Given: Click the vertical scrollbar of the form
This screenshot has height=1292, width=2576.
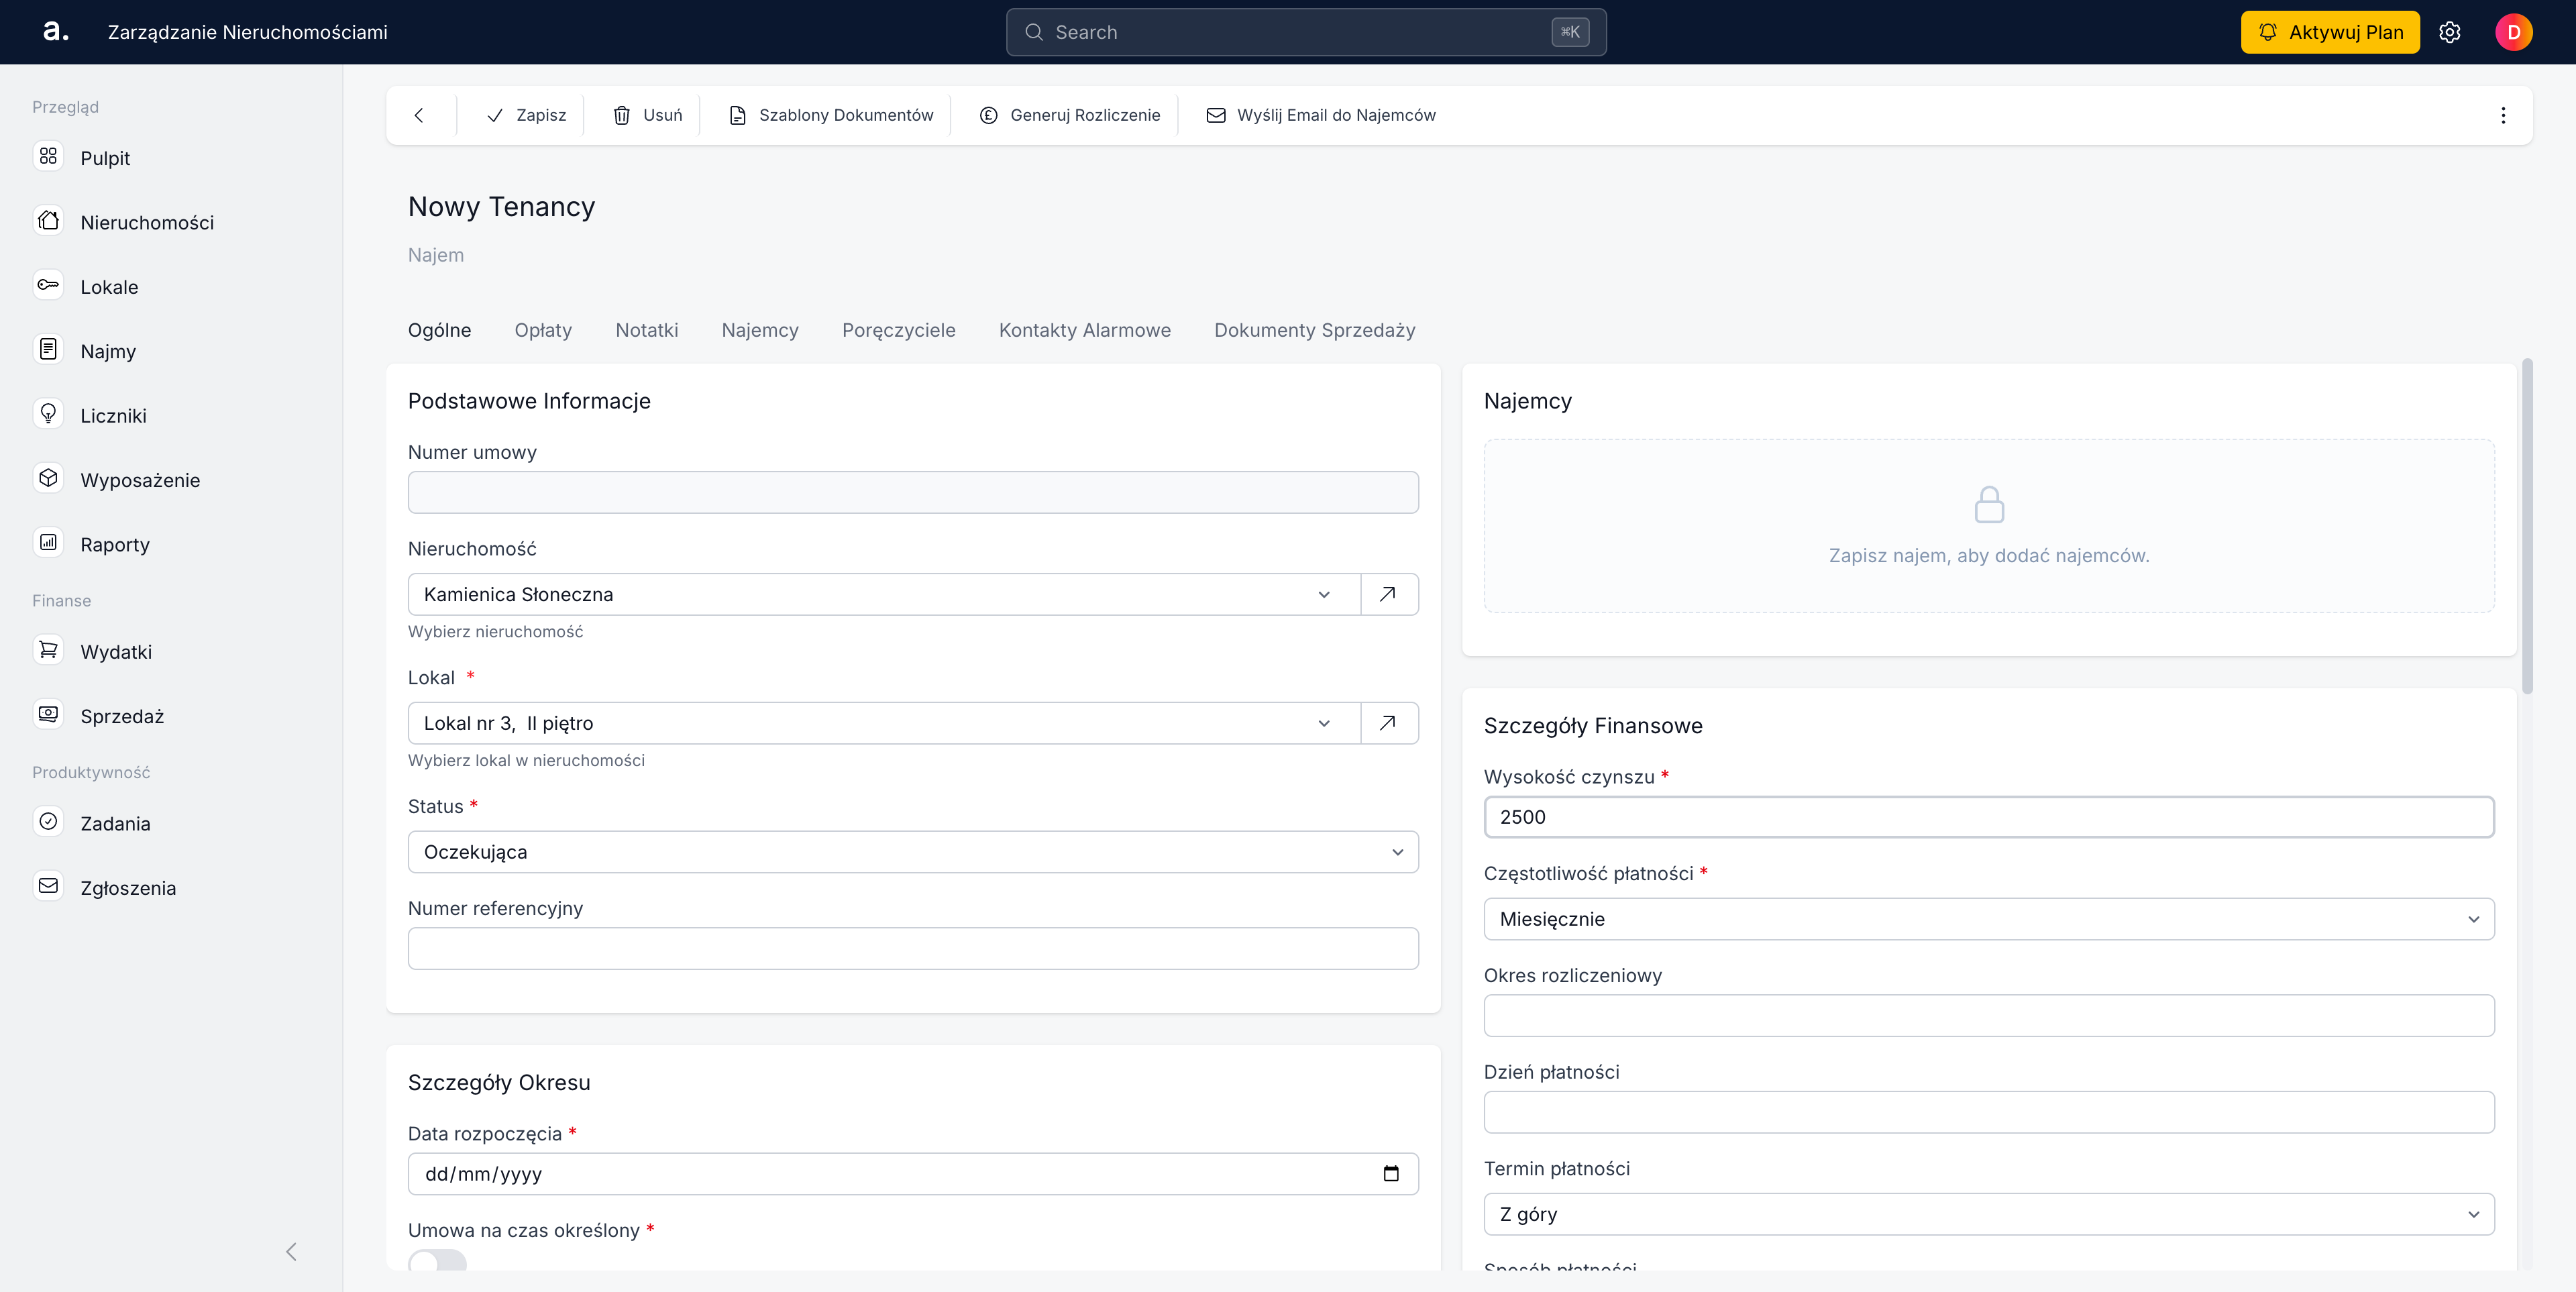Looking at the screenshot, I should (2527, 525).
